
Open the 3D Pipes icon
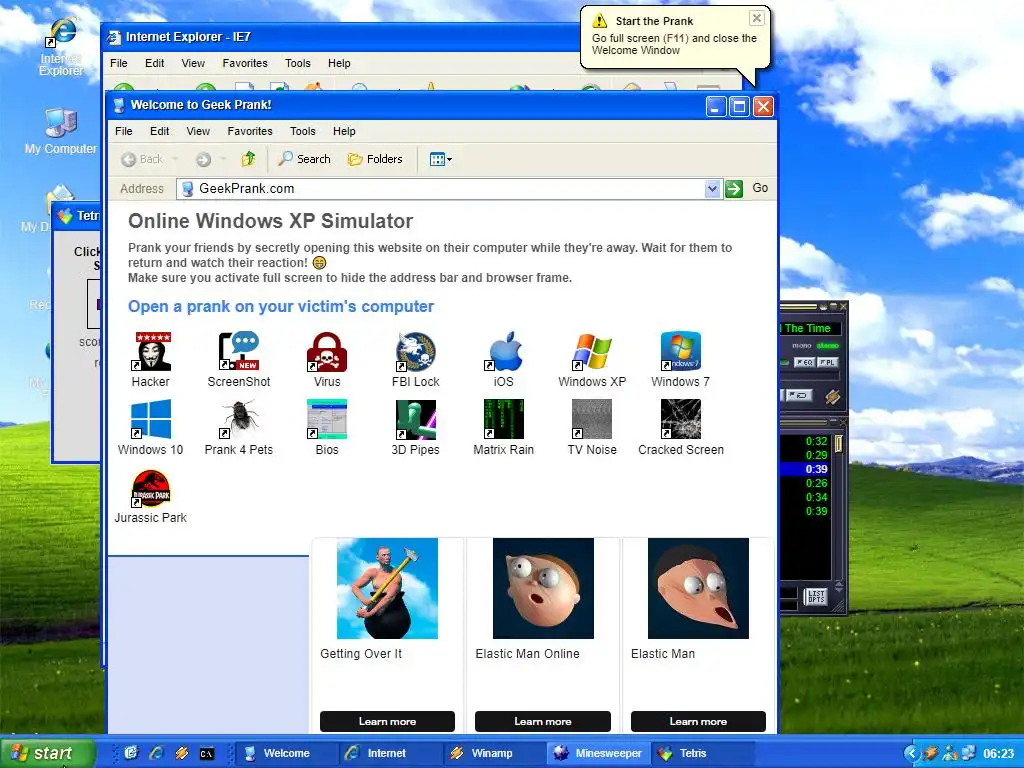click(415, 427)
